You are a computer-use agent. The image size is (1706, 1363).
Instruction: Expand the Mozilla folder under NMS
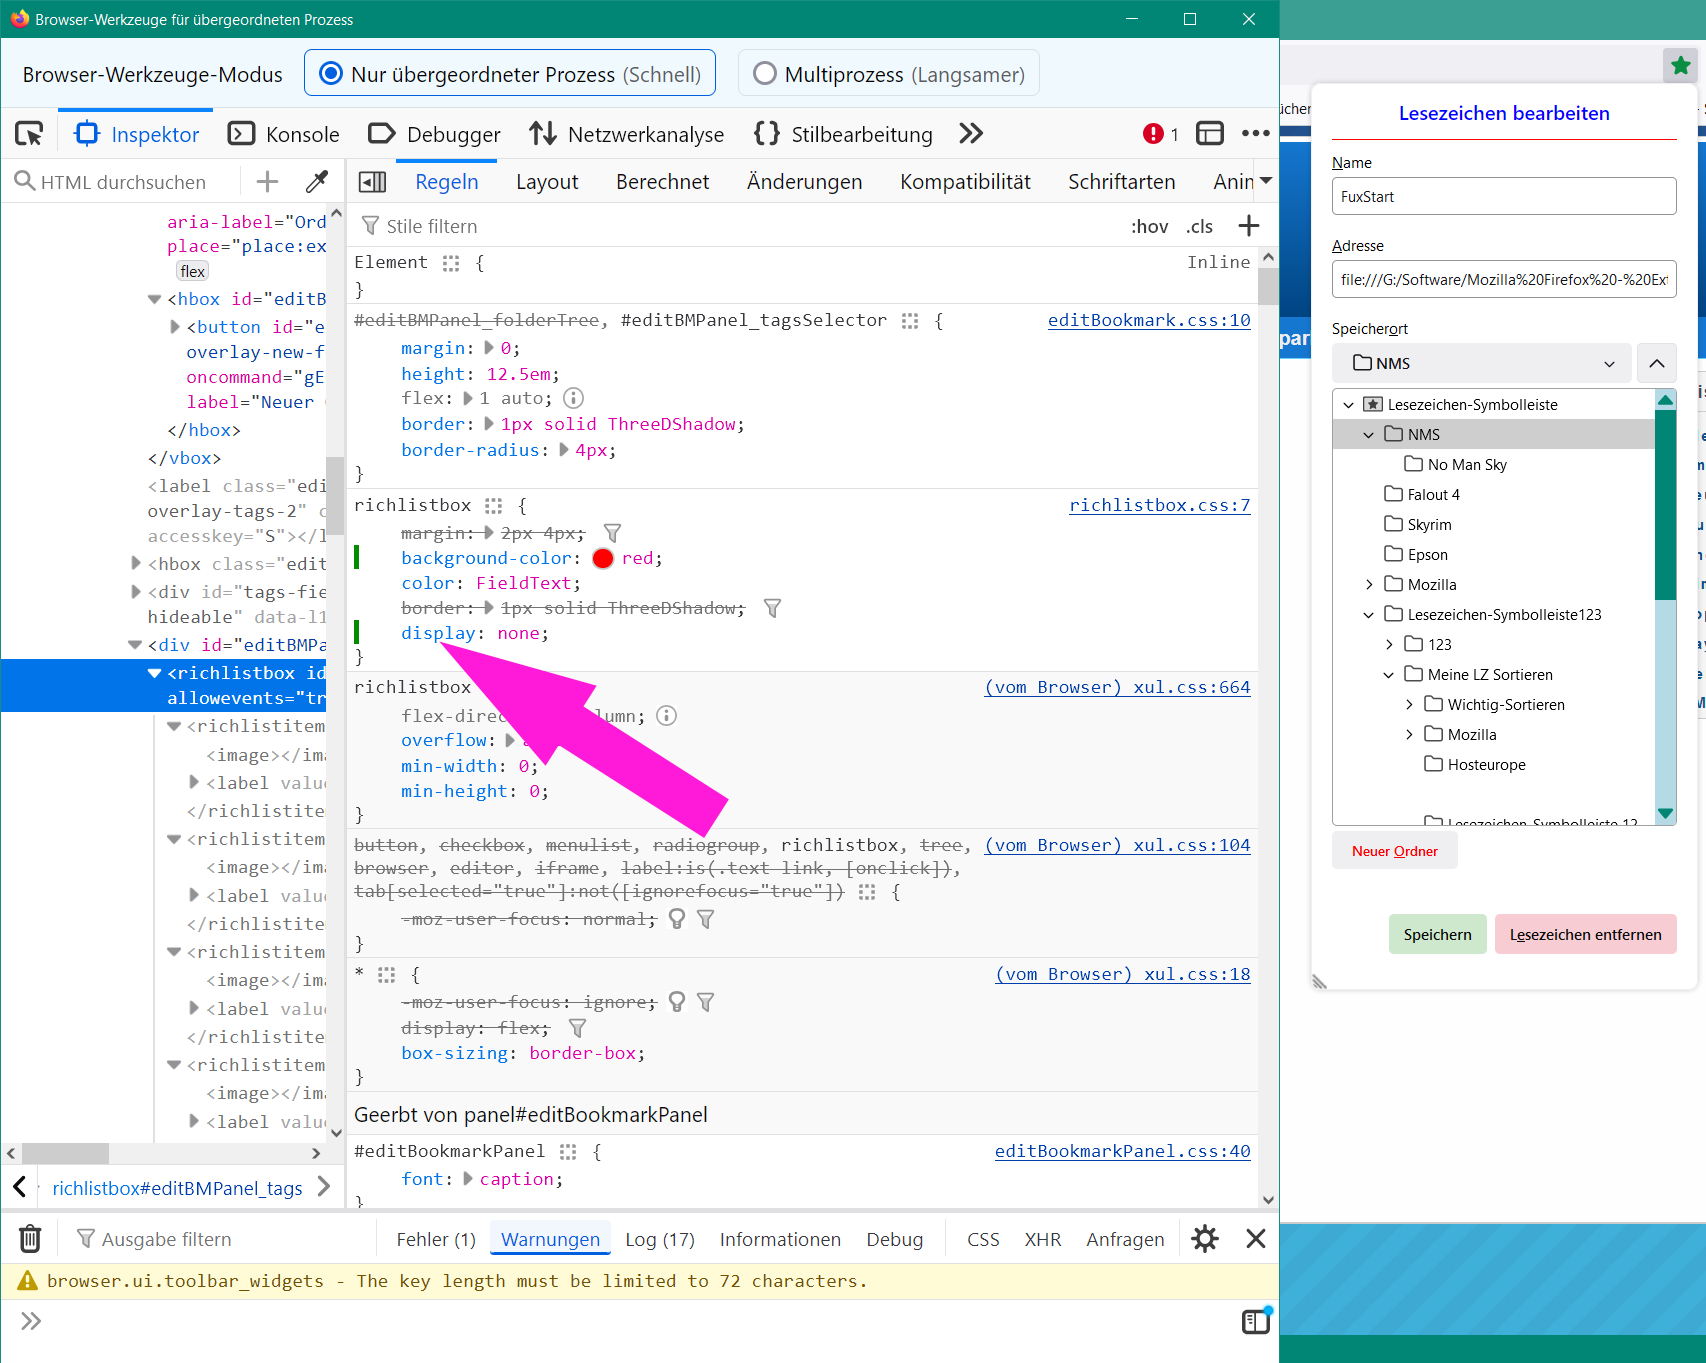pos(1369,585)
